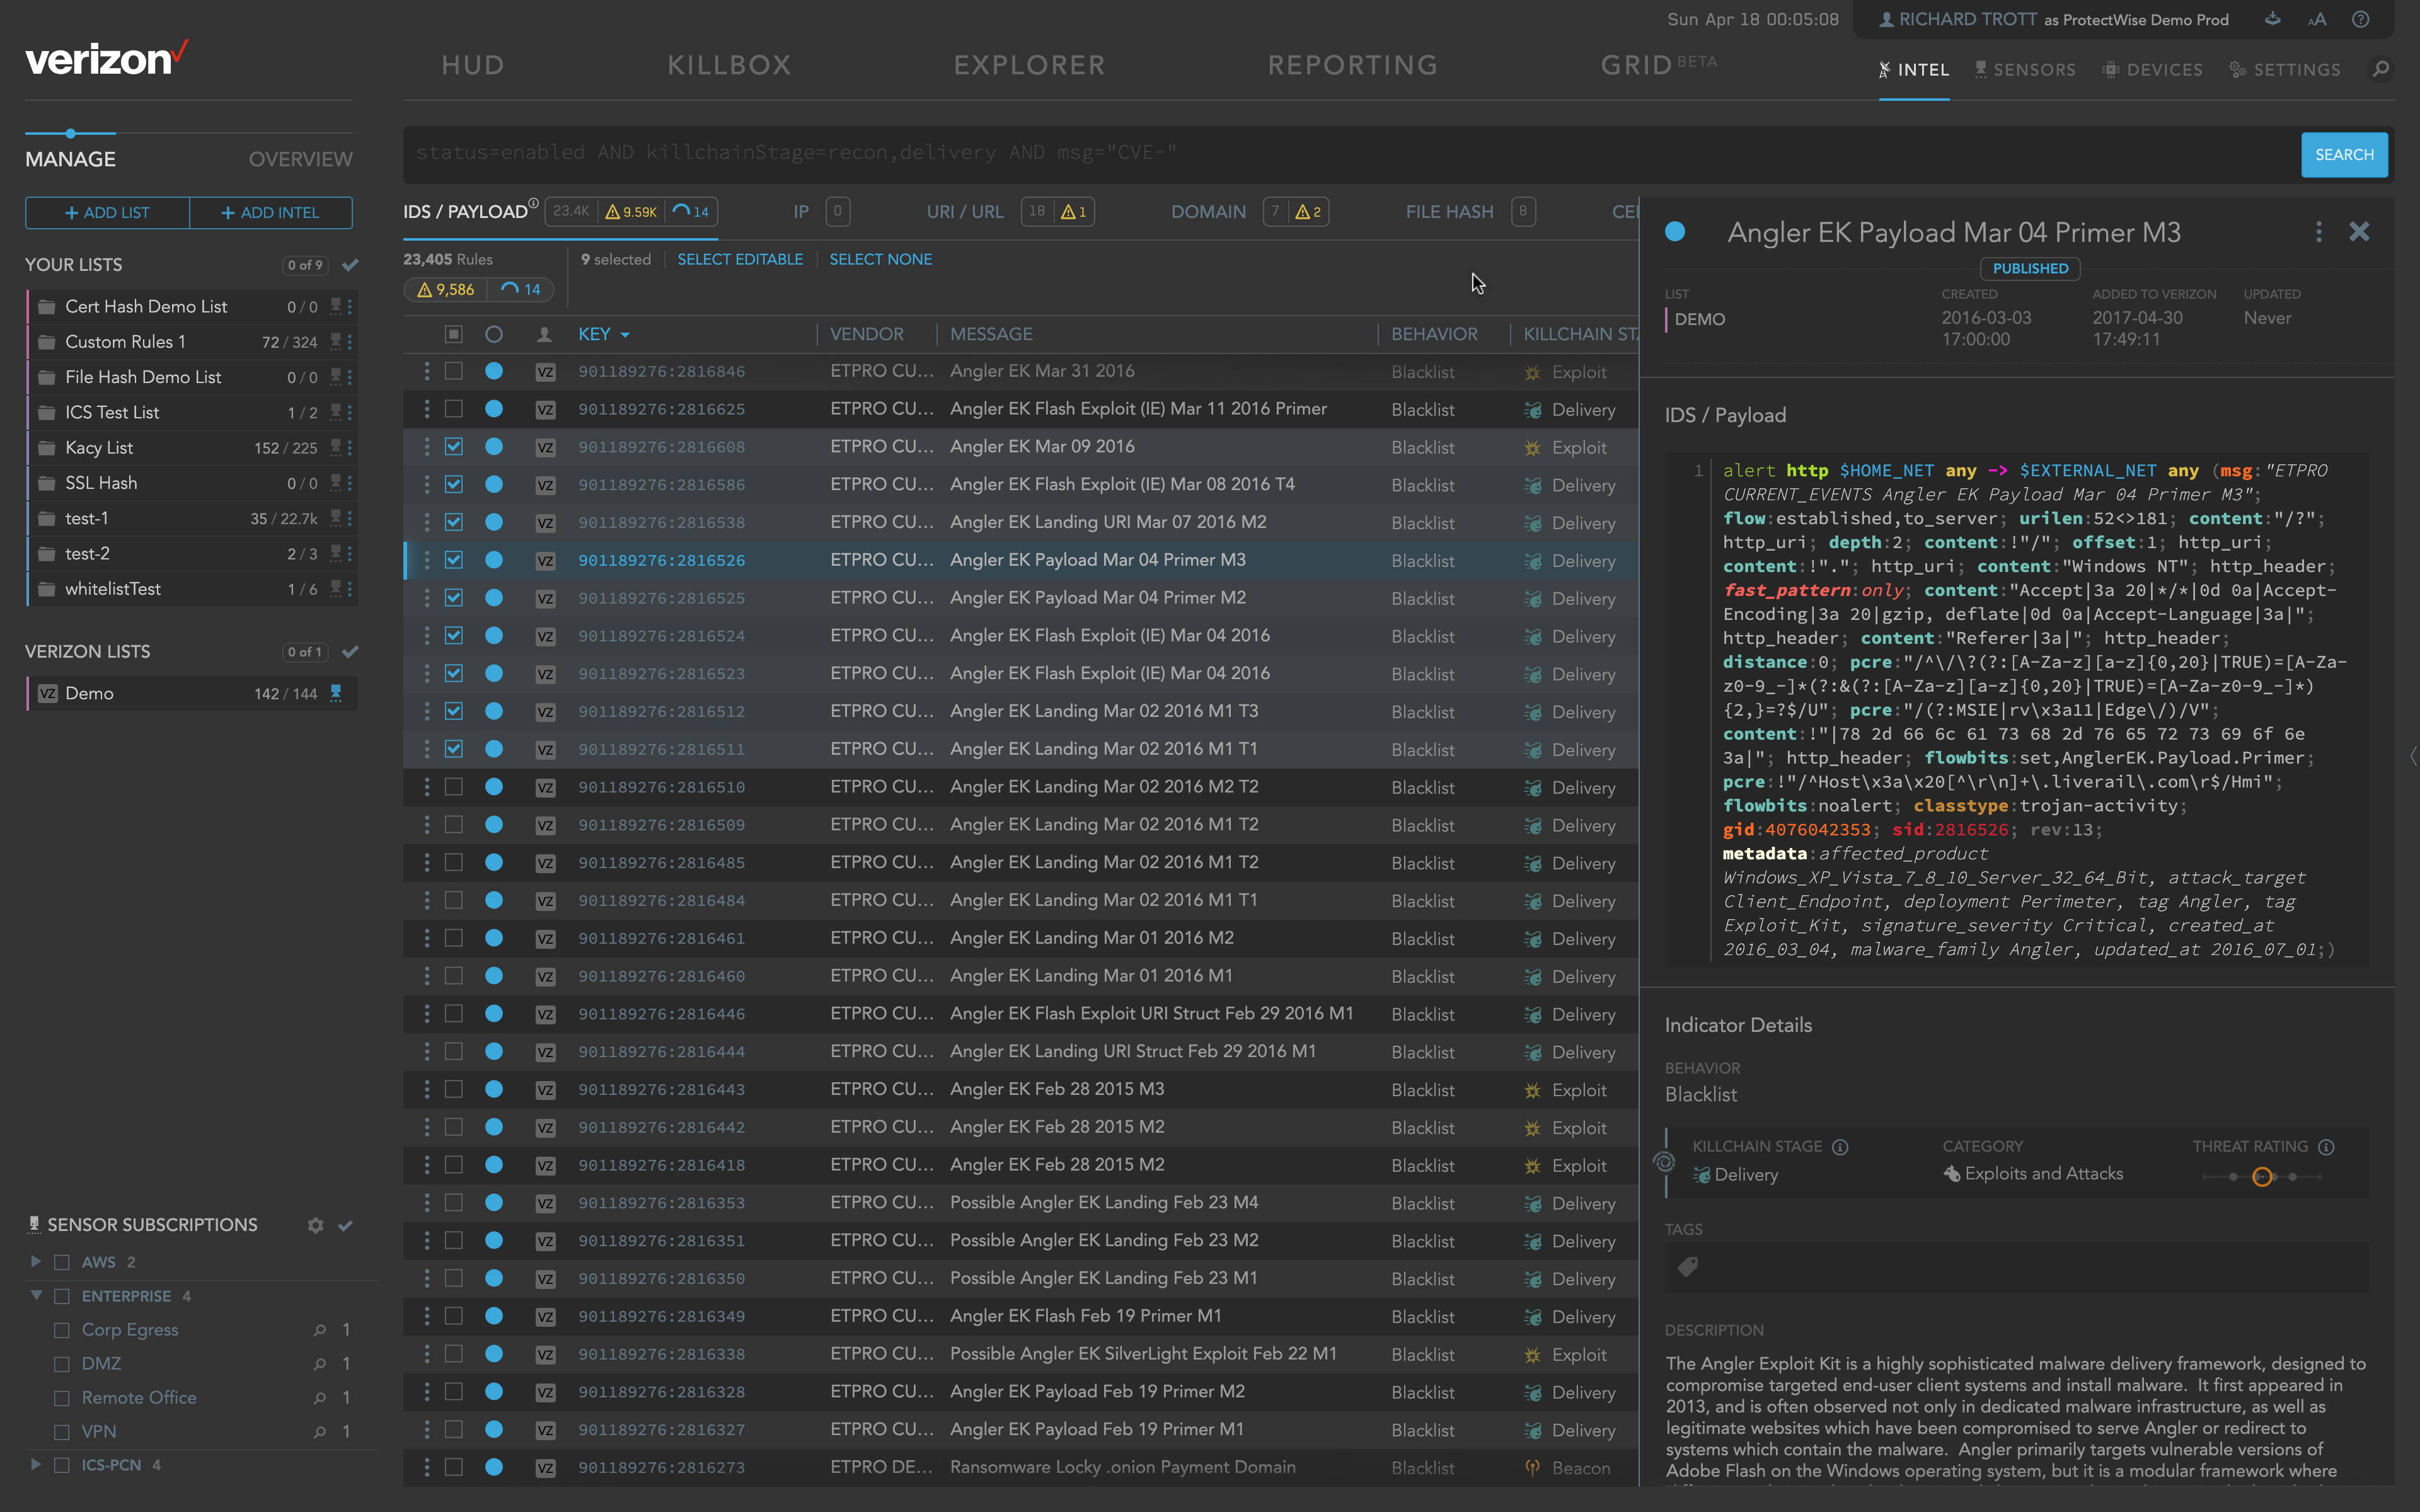Toggle the AWS sensor group checkbox

click(62, 1262)
